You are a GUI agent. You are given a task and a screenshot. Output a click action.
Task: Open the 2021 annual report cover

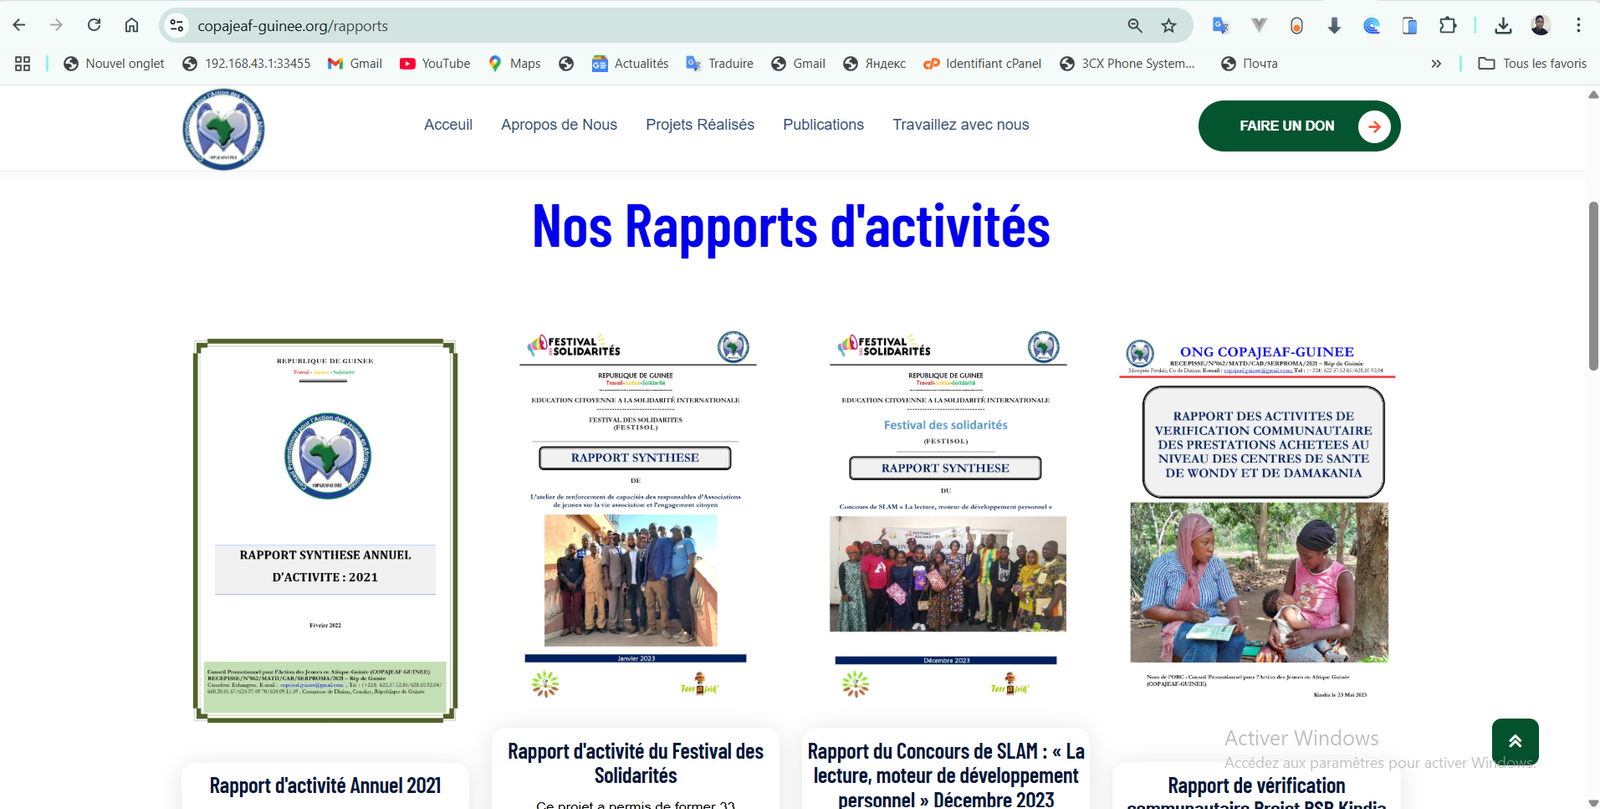(x=325, y=530)
